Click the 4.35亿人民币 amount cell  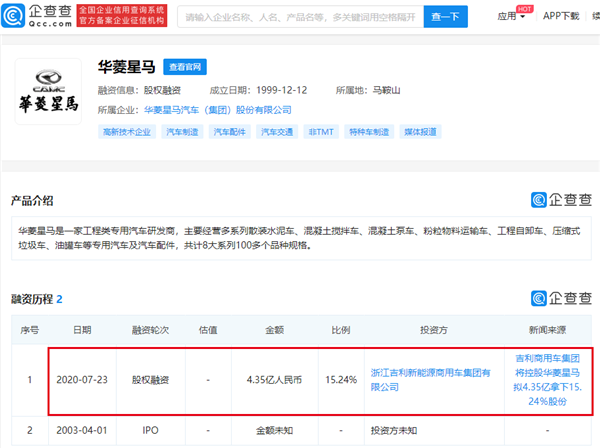click(274, 380)
